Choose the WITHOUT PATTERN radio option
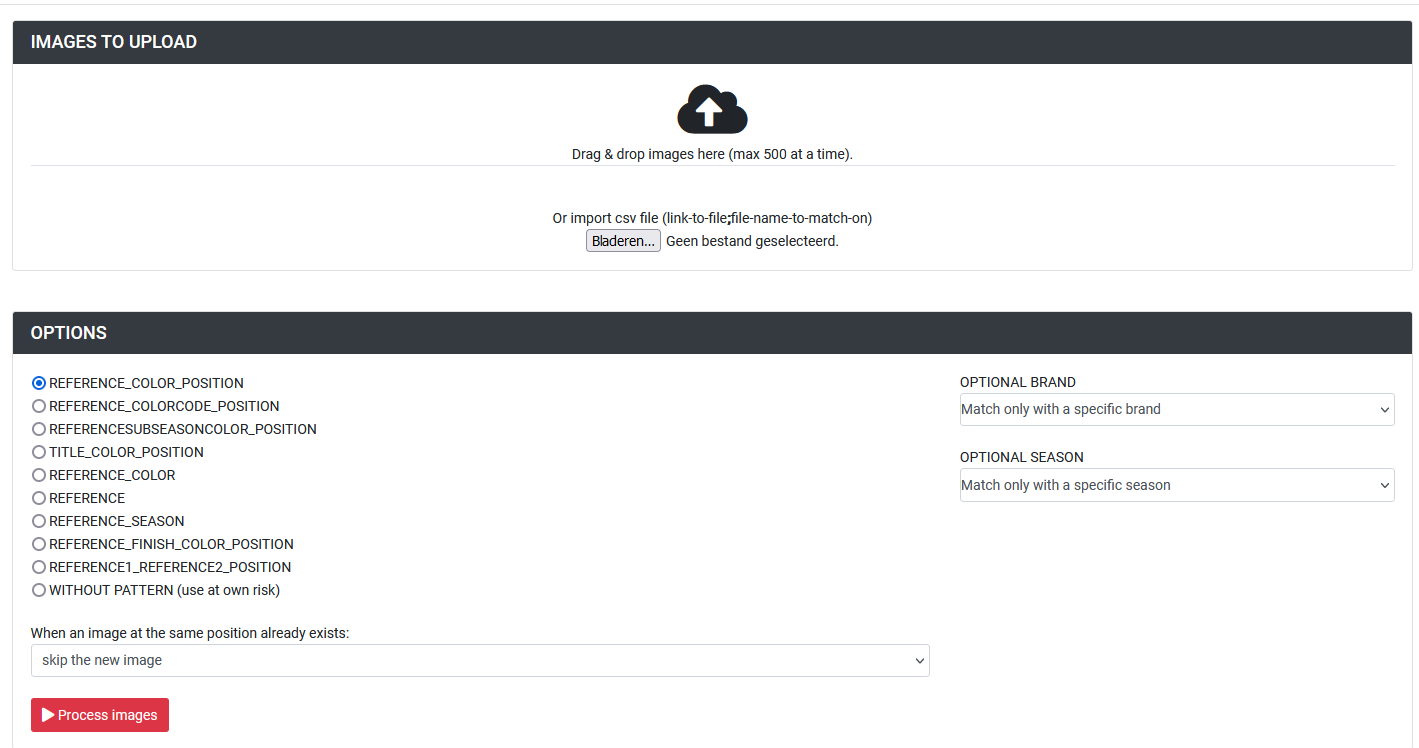The image size is (1419, 748). tap(39, 590)
